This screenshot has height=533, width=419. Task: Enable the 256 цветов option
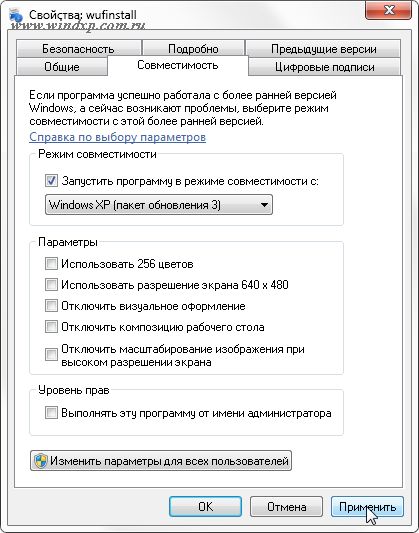tap(51, 263)
